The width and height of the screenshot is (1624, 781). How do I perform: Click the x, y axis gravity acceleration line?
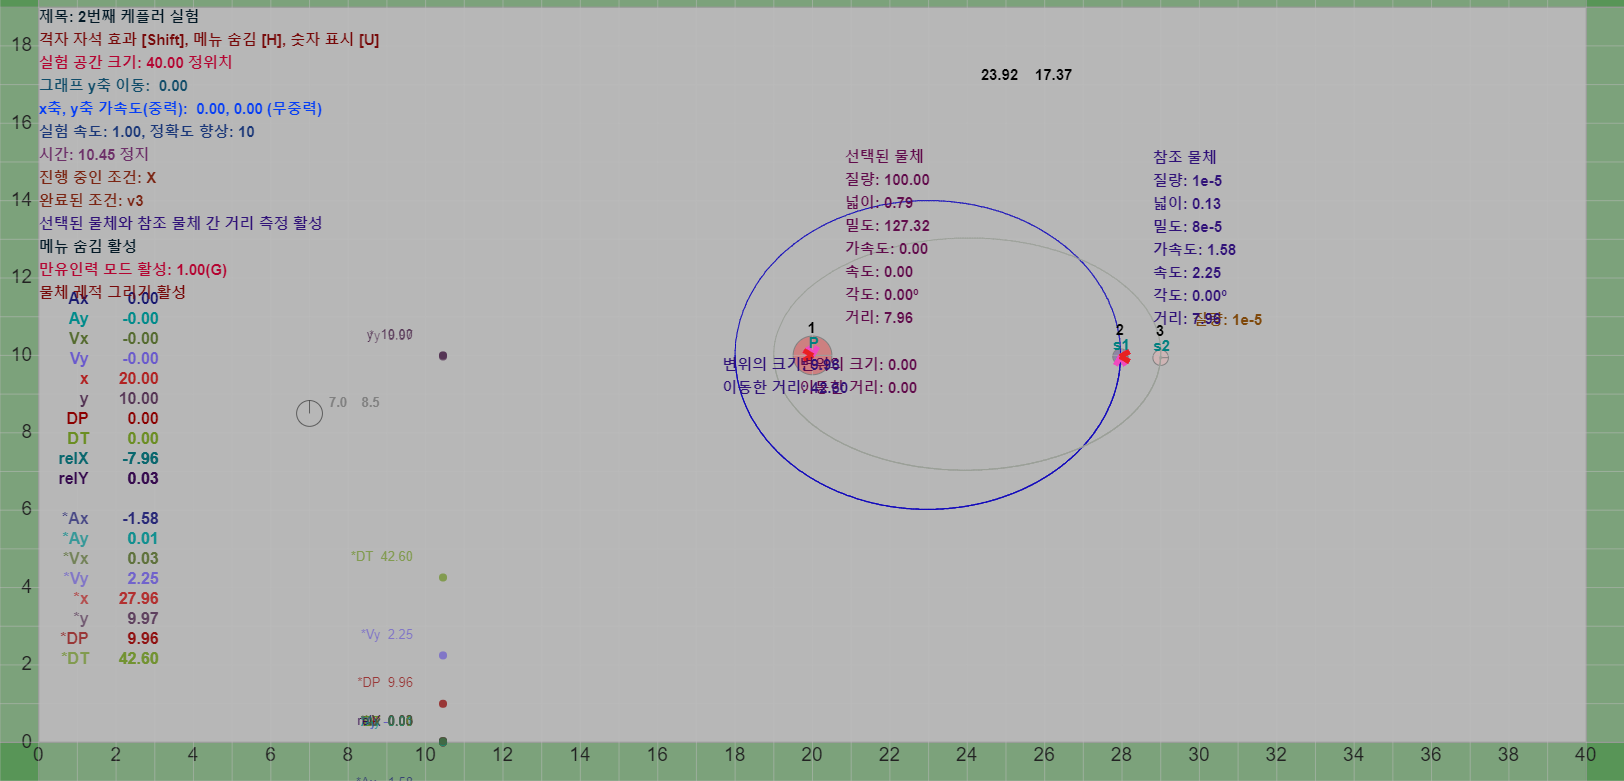[x=181, y=108]
